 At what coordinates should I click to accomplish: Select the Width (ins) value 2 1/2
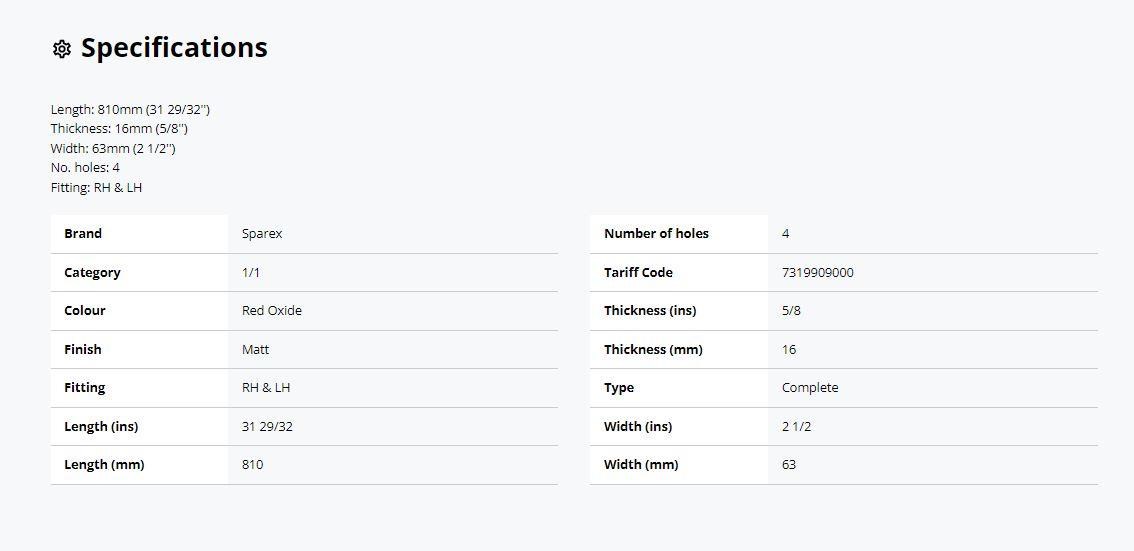(x=796, y=427)
